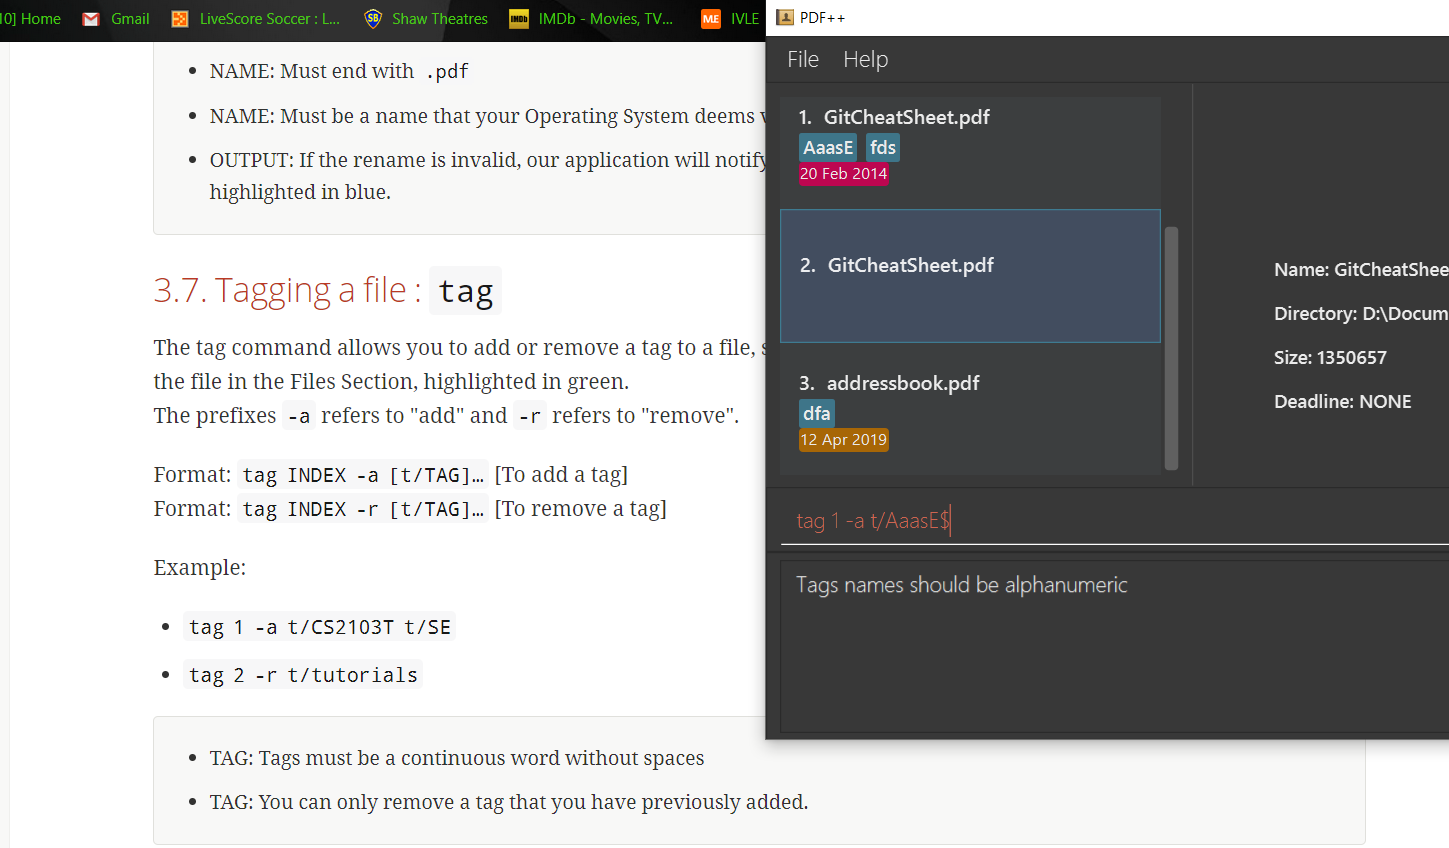This screenshot has width=1449, height=848.
Task: Click the 'Size: 1350657' detail
Action: (x=1330, y=358)
